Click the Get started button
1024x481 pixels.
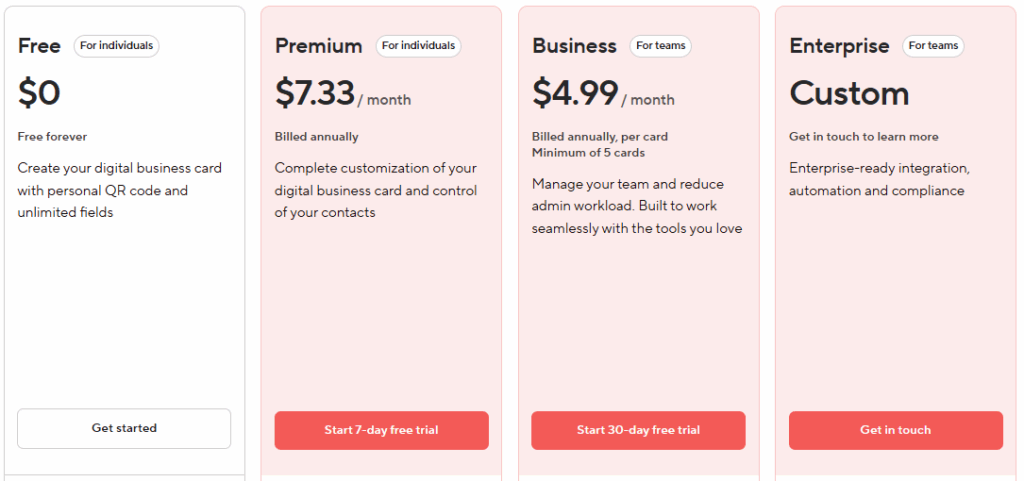tap(124, 429)
